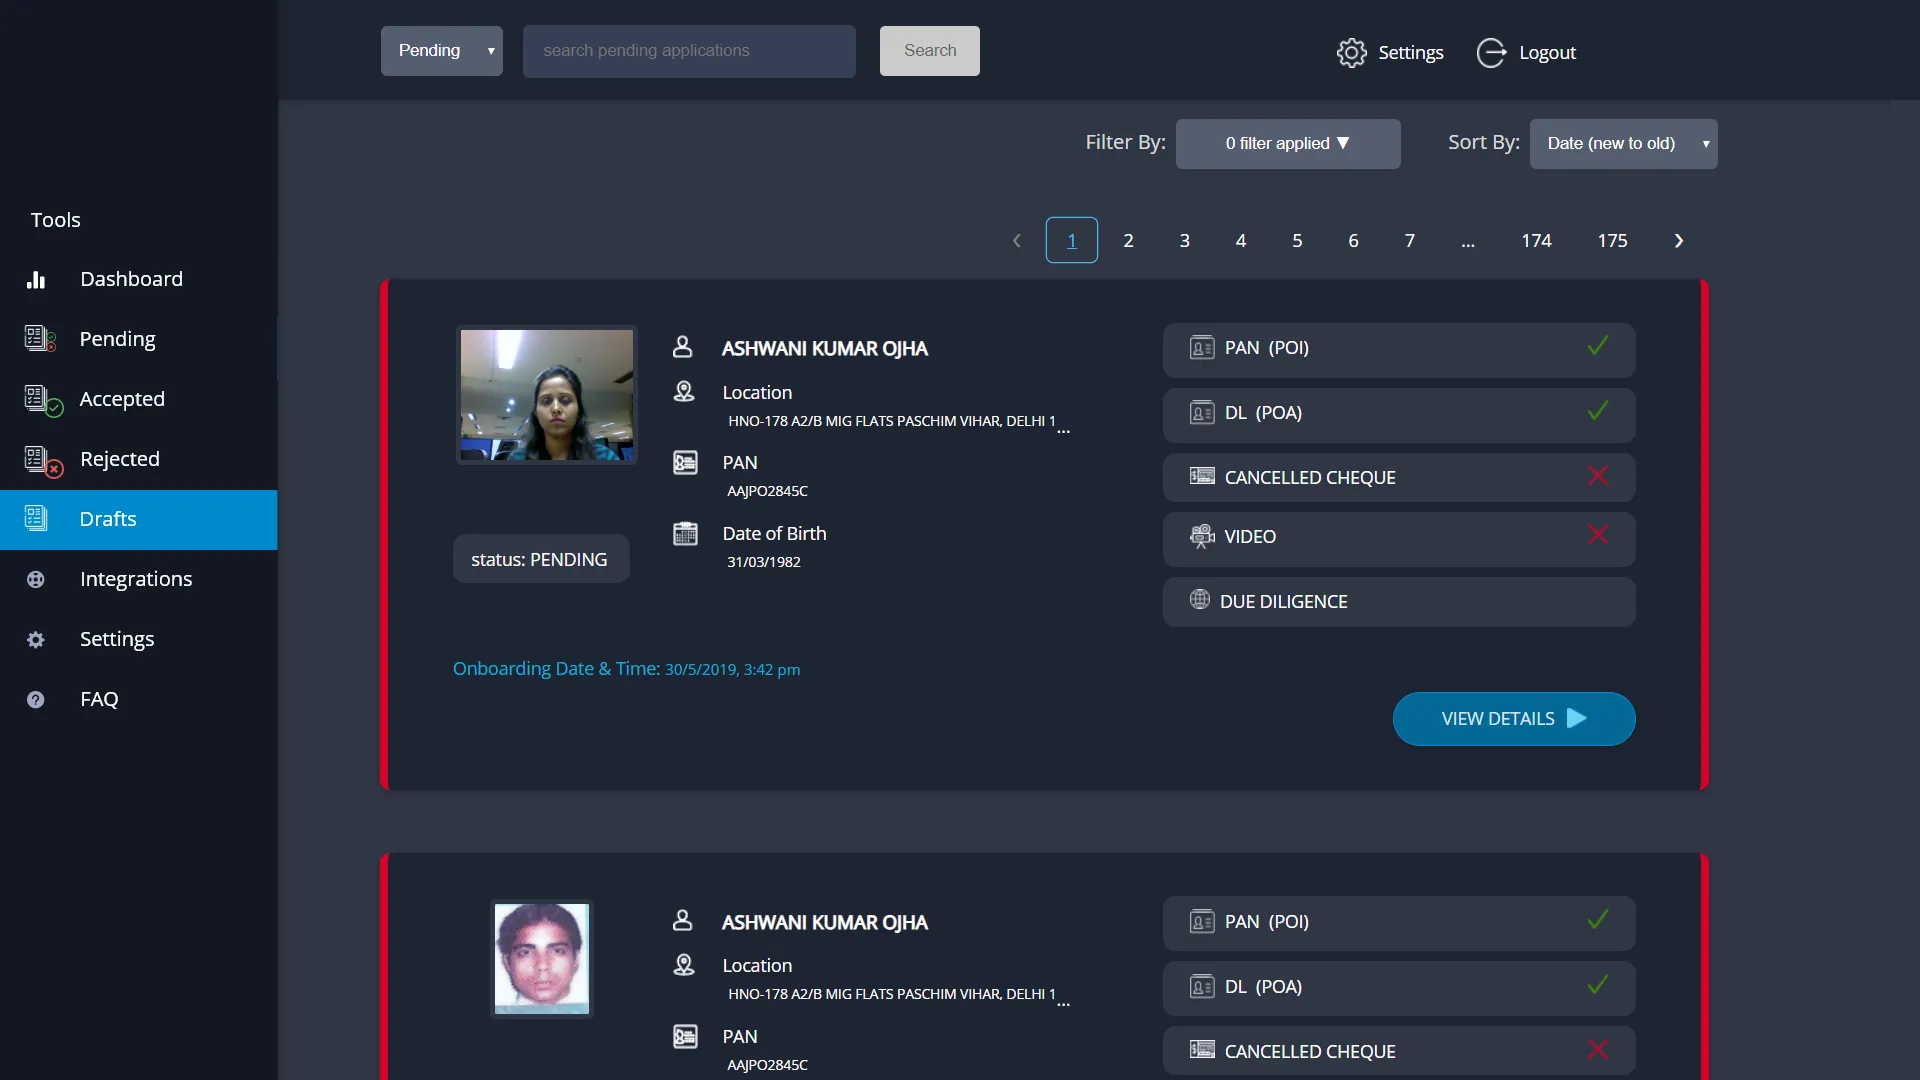Go to page 3 of results
The width and height of the screenshot is (1920, 1080).
1184,241
